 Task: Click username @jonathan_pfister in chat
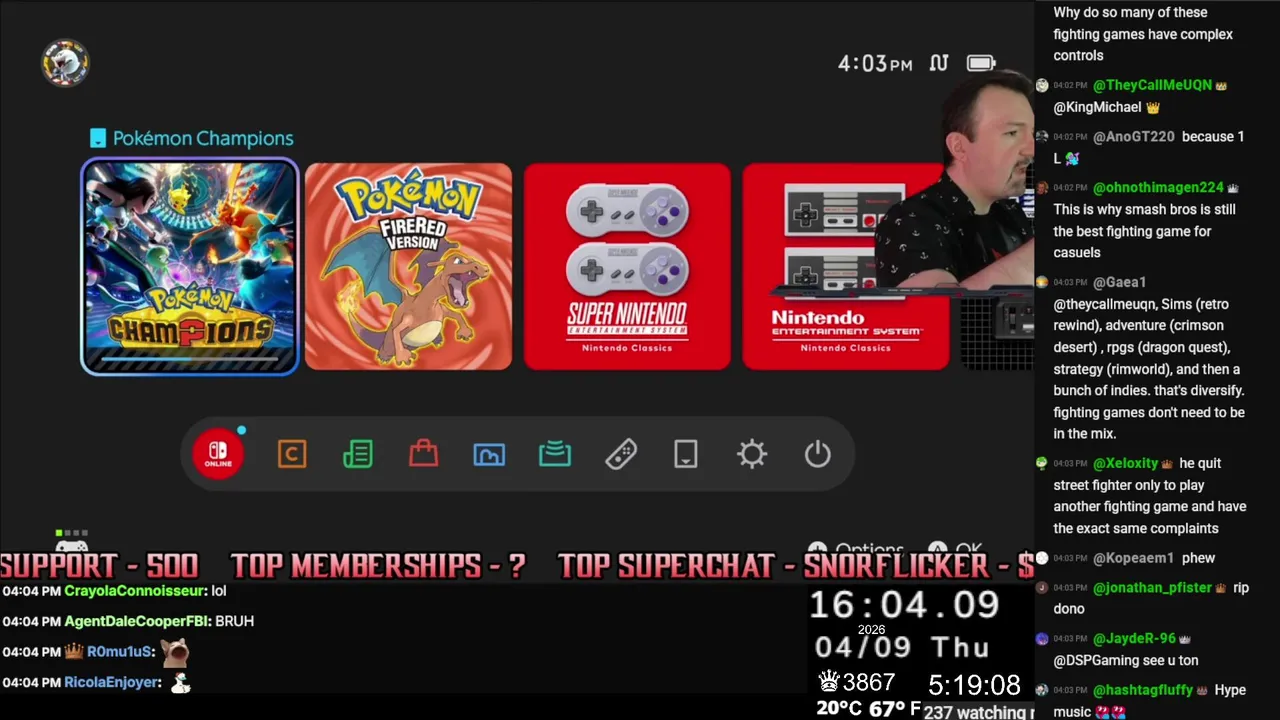click(x=1152, y=588)
